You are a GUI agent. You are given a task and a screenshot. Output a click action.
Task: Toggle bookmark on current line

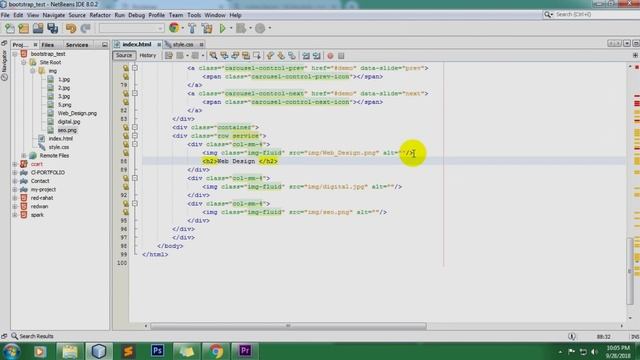click(292, 56)
